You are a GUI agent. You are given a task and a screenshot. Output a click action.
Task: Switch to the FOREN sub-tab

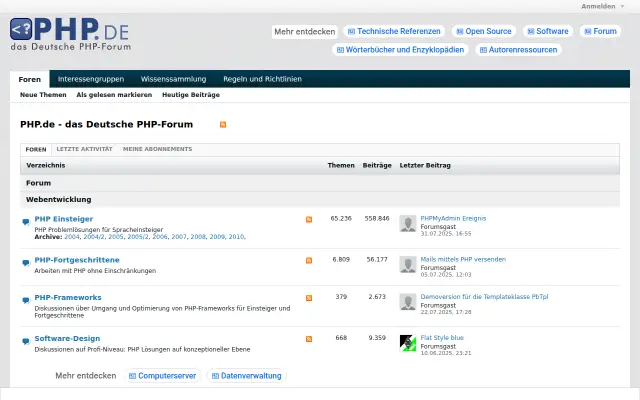coord(36,149)
